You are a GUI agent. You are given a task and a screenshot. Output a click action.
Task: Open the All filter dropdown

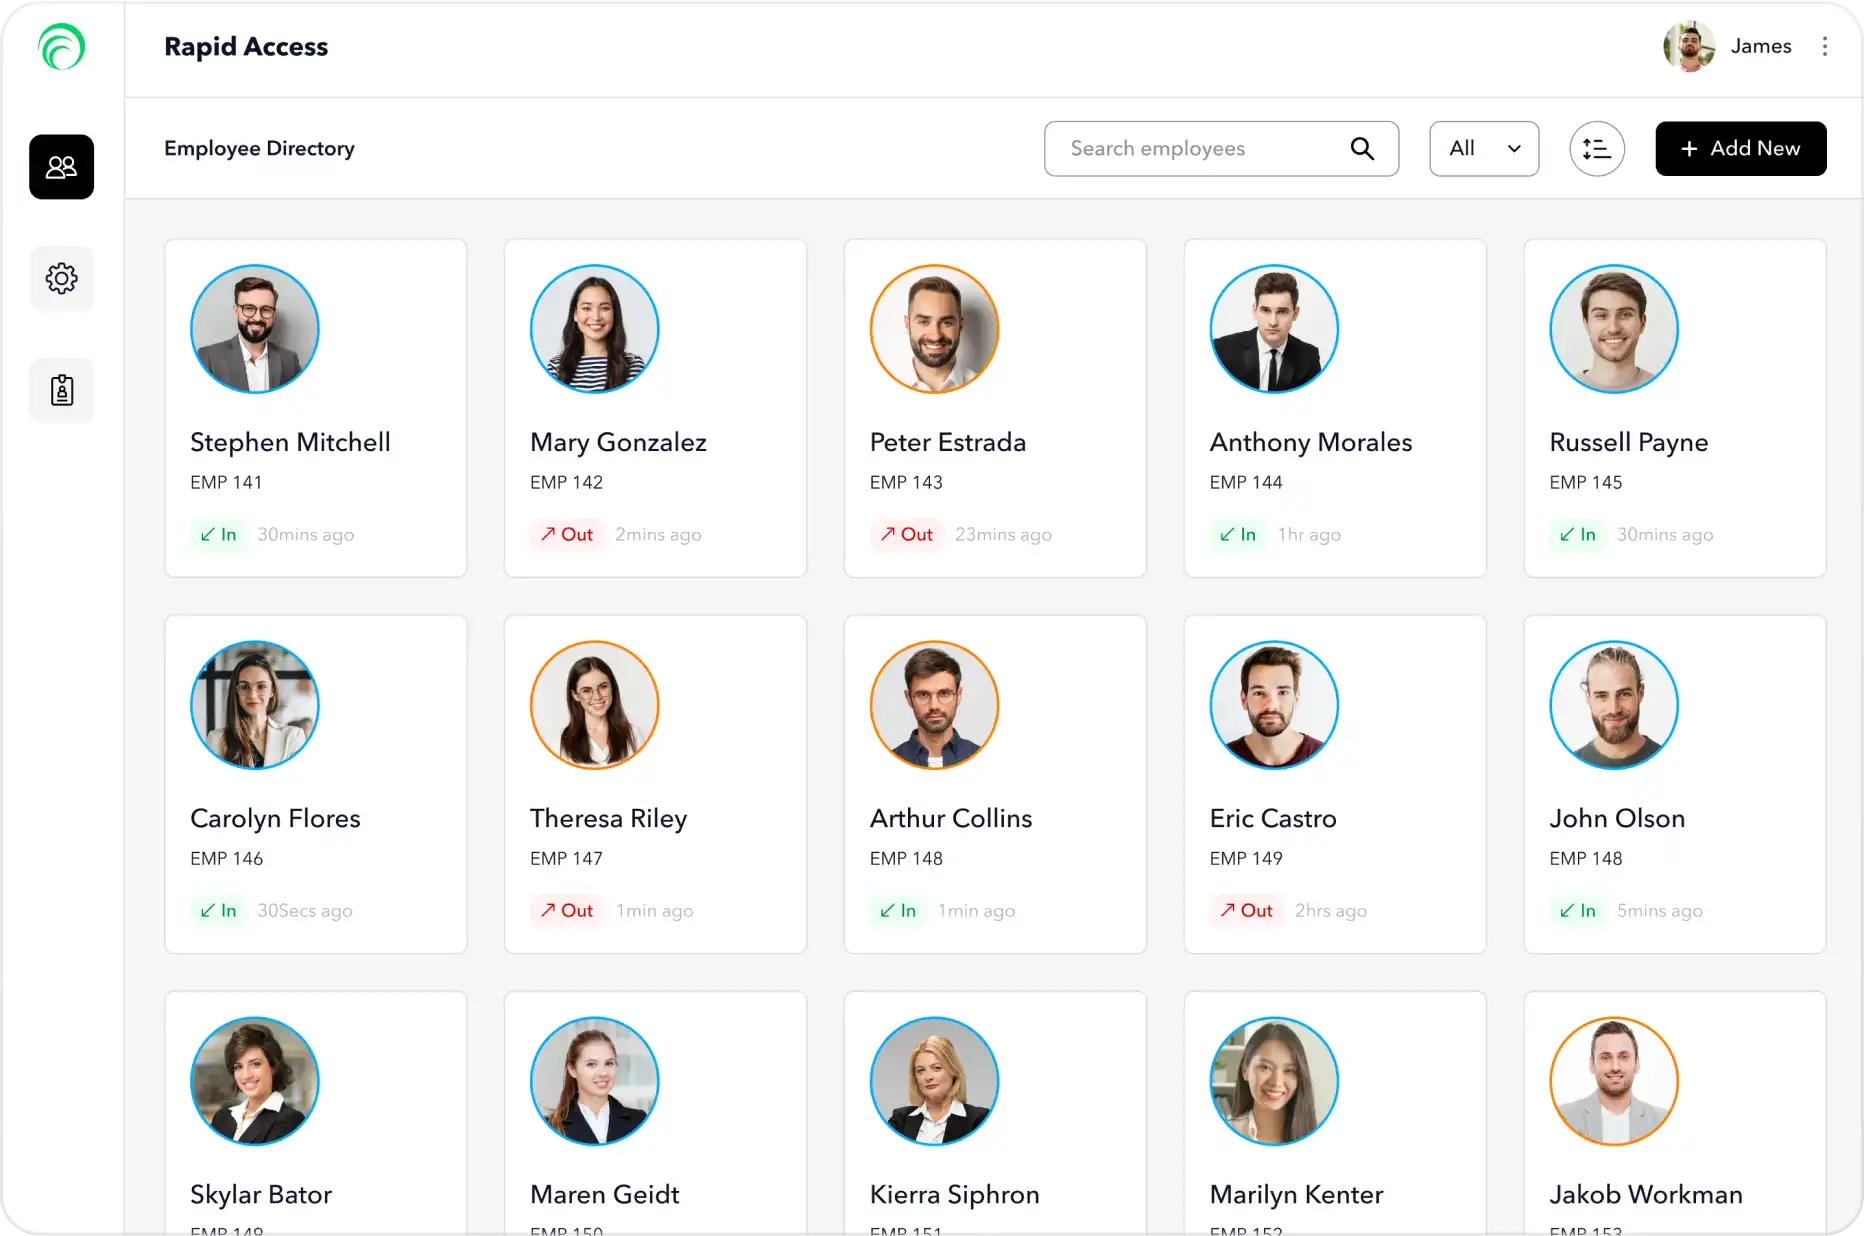pos(1484,148)
